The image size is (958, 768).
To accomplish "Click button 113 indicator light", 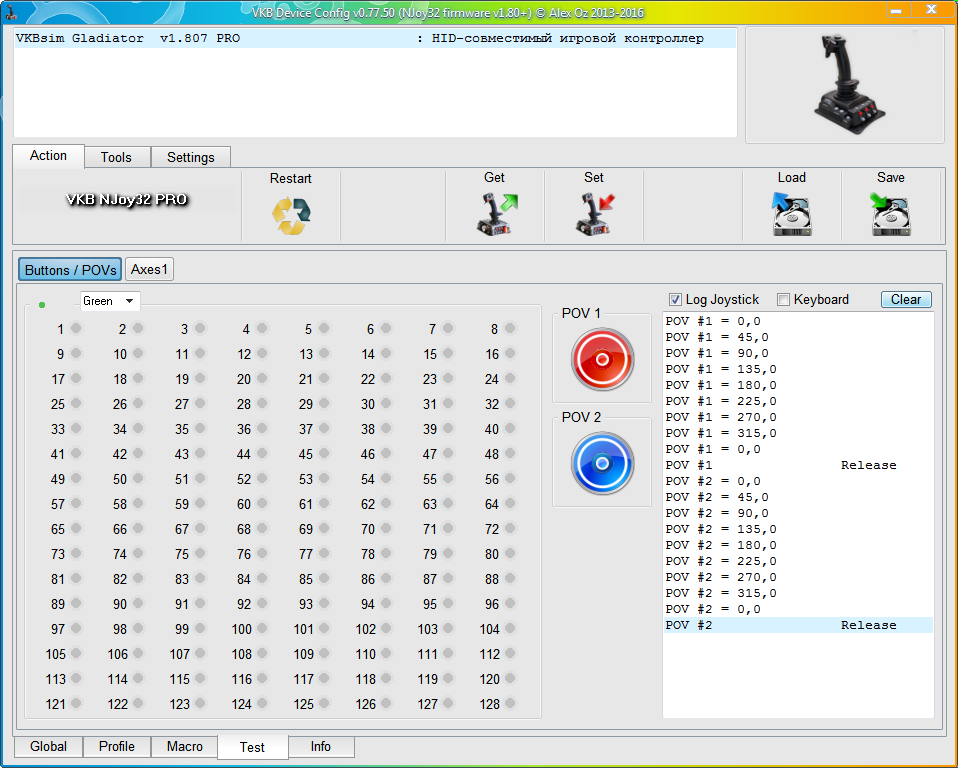I will [76, 678].
